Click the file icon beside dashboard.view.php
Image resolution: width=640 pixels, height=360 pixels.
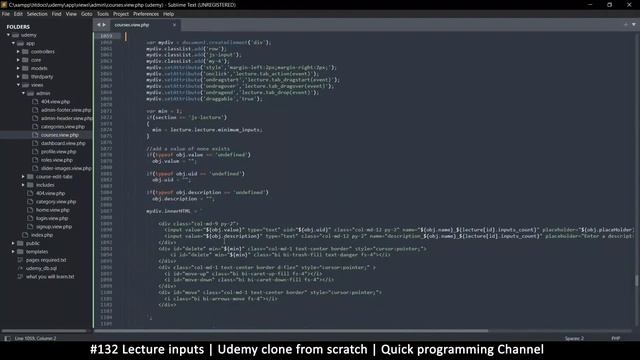coord(35,143)
